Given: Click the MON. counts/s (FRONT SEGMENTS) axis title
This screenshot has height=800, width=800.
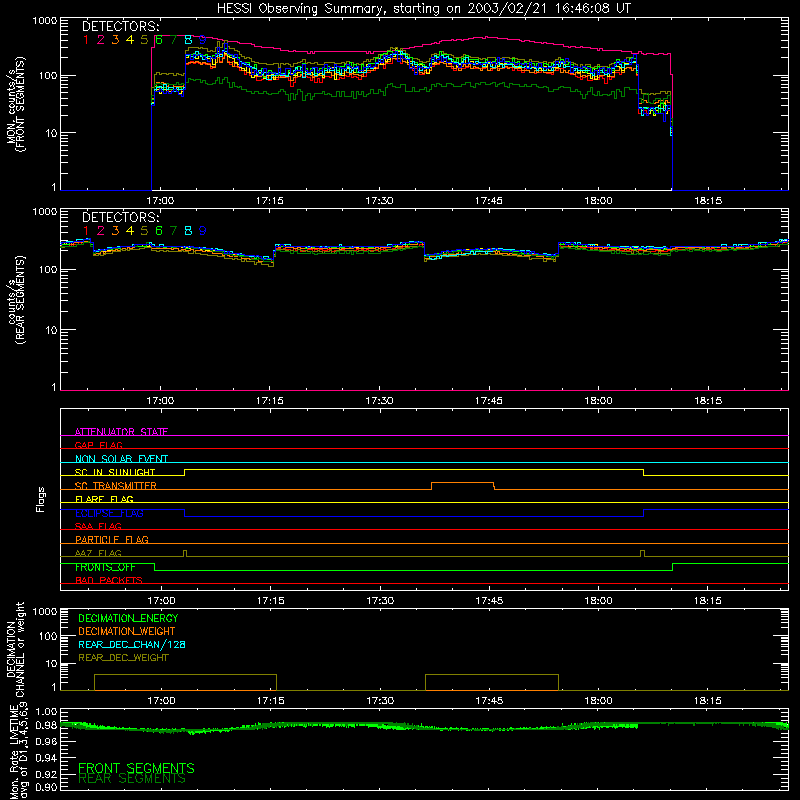Looking at the screenshot, I should click(x=15, y=105).
